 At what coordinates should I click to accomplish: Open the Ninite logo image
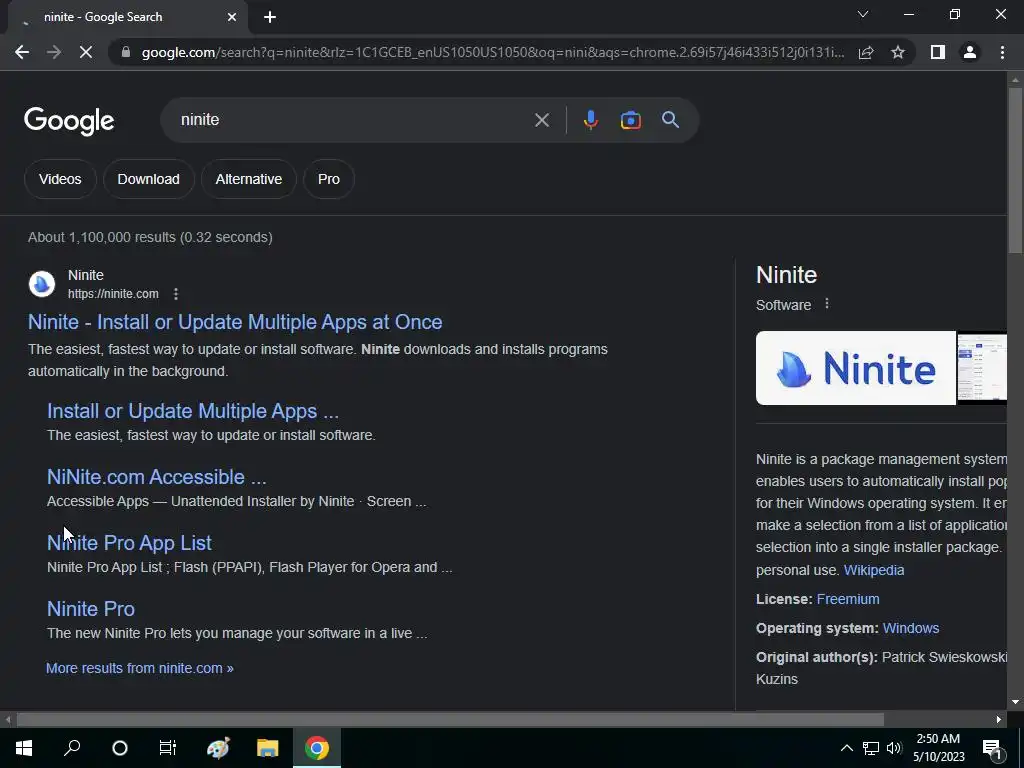[856, 368]
